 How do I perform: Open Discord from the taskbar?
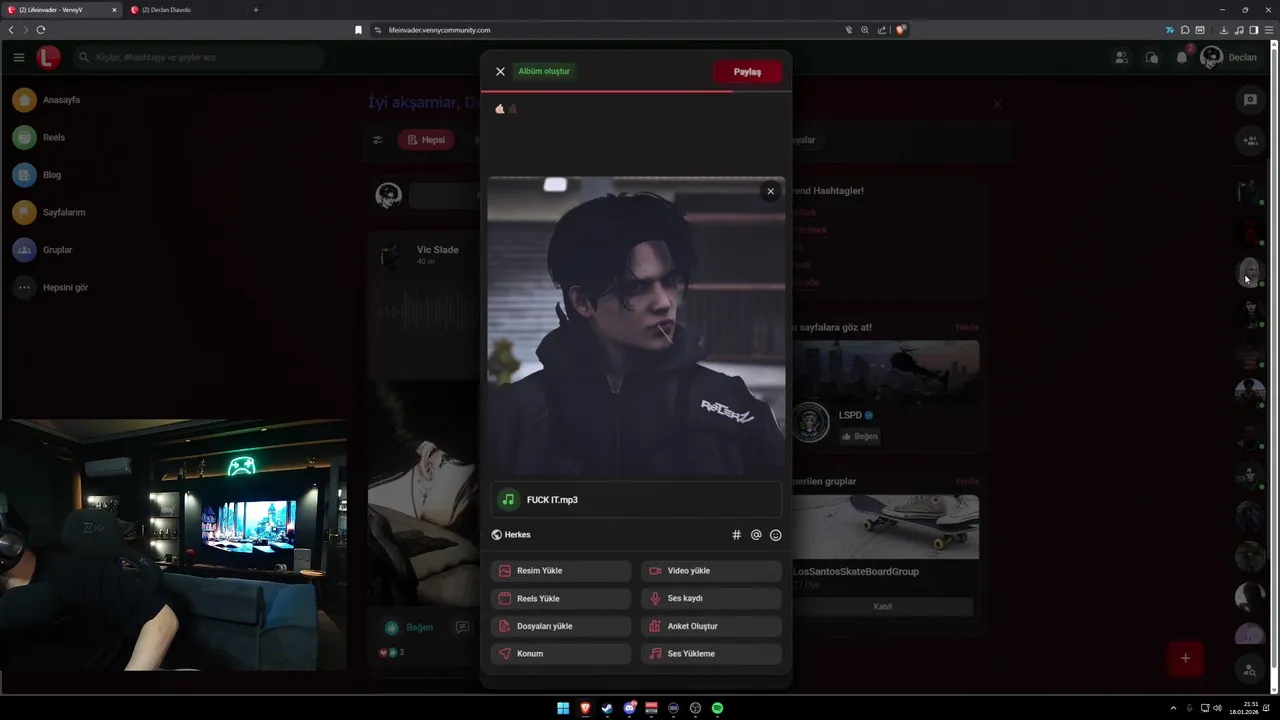click(629, 708)
